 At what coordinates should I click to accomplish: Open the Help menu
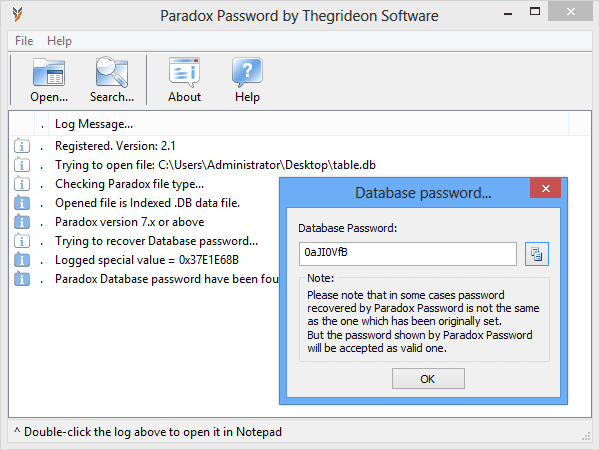[x=59, y=41]
